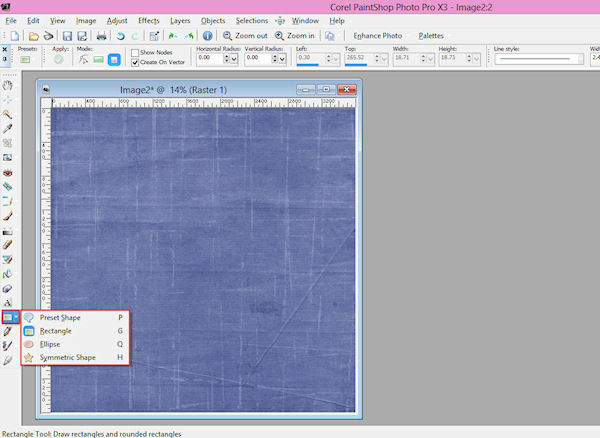Click the Resize icon in toolbar
This screenshot has width=600, height=438.
(154, 36)
